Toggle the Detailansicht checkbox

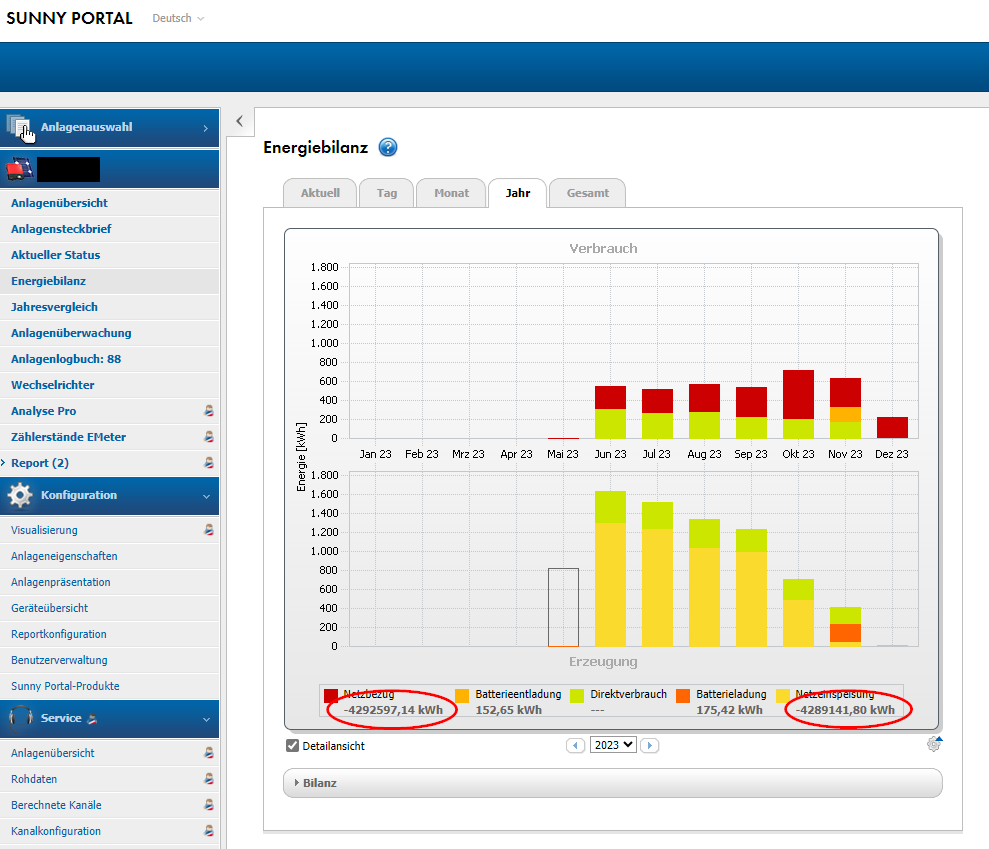pos(292,746)
